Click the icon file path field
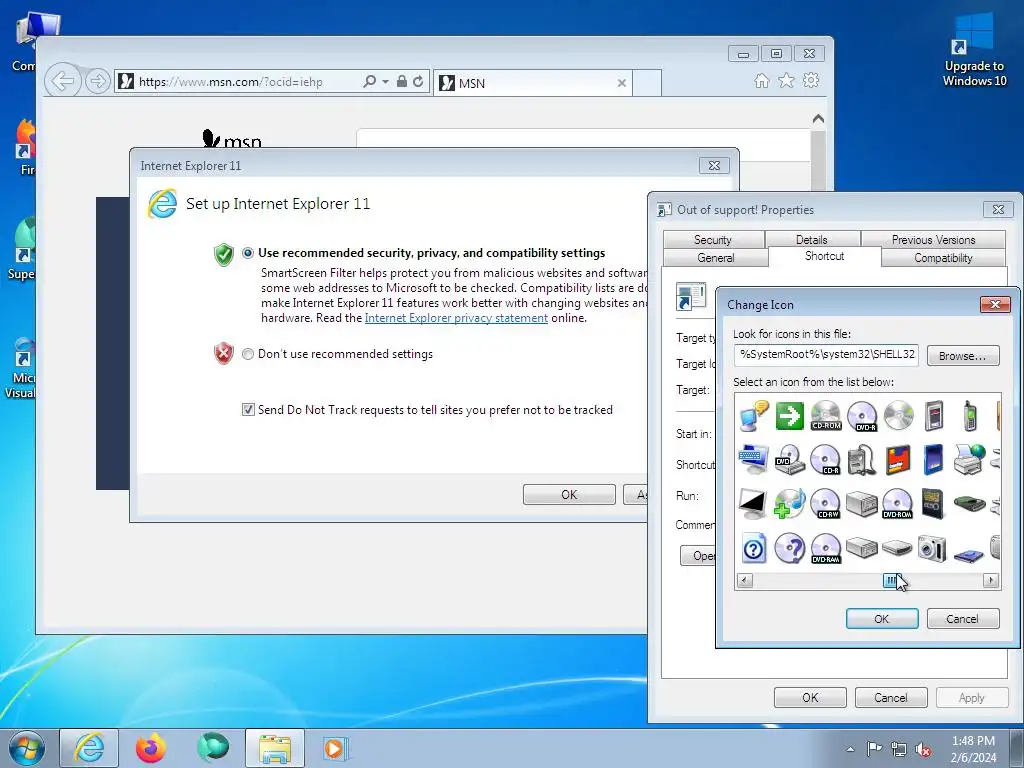1024x768 pixels. [826, 355]
